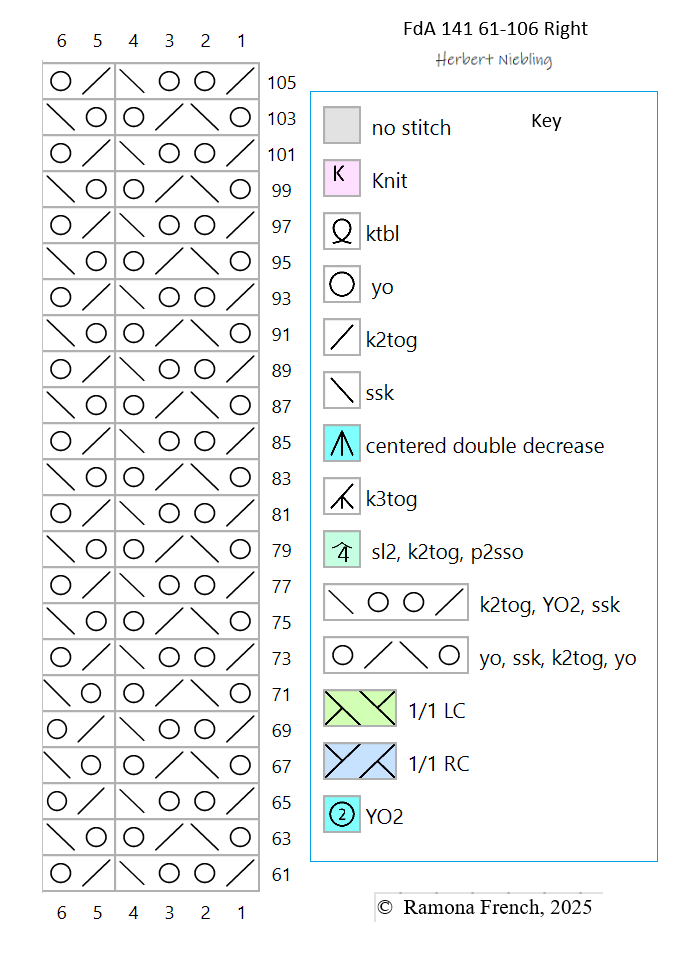Click the chart title FdA 141 61-106 Right
Viewport: 676px width, 960px height.
495,29
